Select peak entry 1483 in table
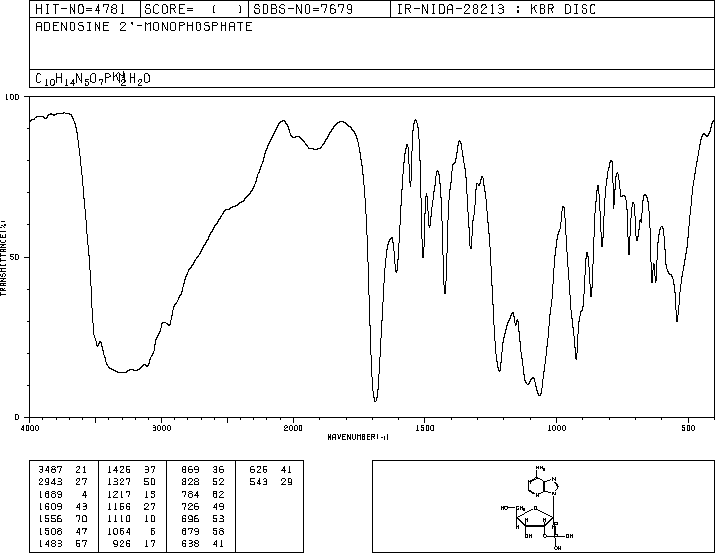Image resolution: width=715 pixels, height=553 pixels. 63,543
